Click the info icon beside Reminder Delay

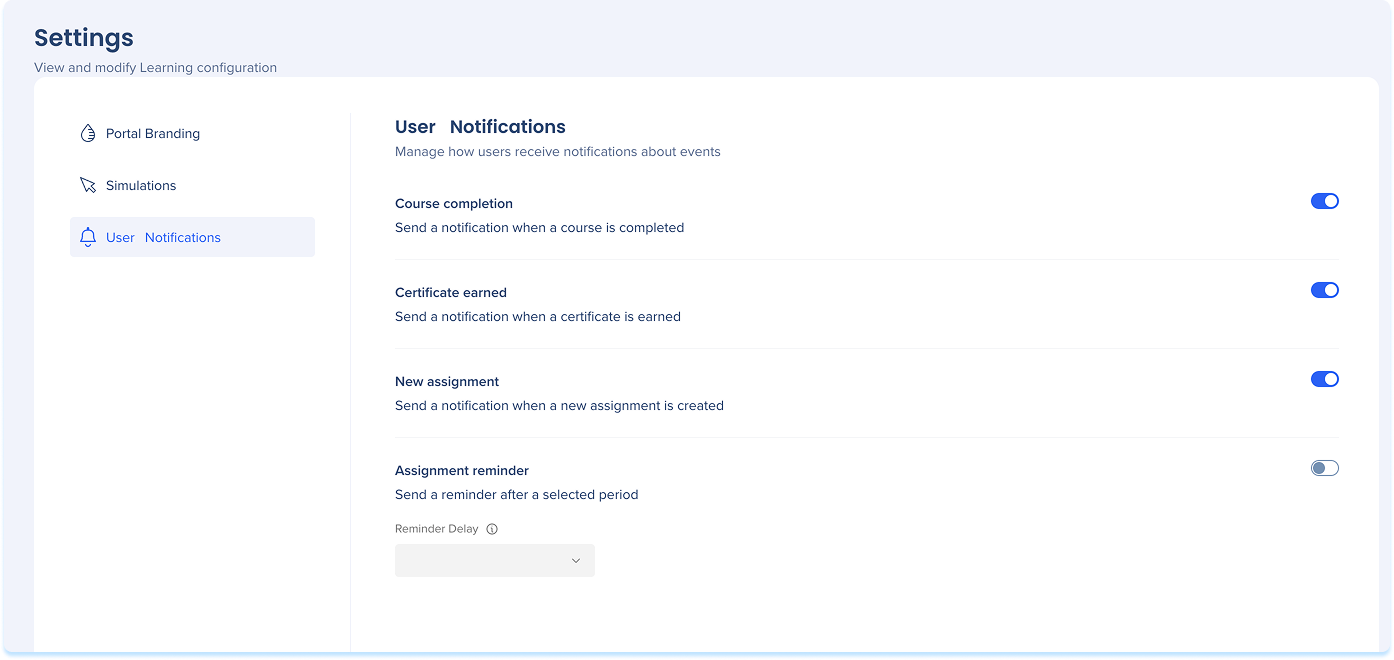(x=492, y=529)
